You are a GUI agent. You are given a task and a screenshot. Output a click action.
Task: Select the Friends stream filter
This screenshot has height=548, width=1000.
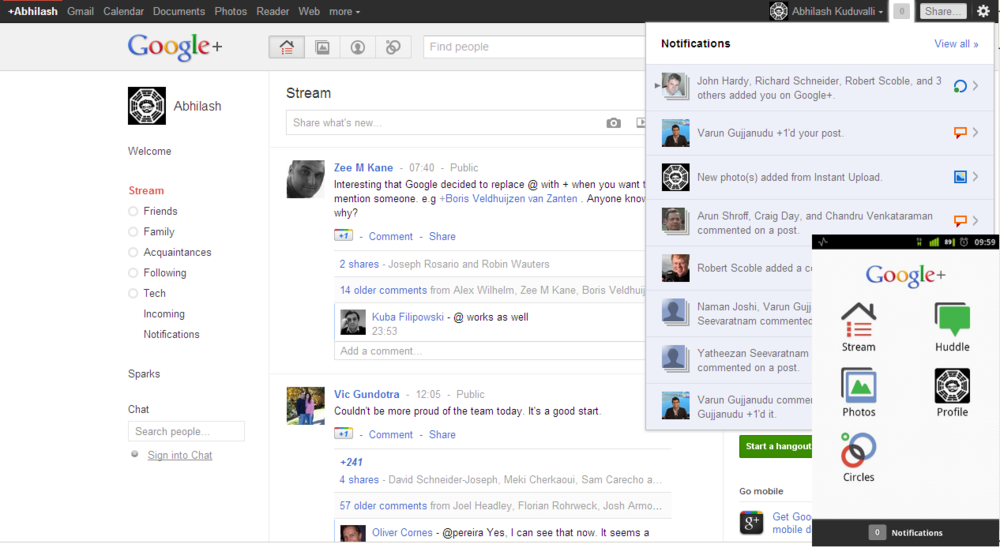point(160,211)
